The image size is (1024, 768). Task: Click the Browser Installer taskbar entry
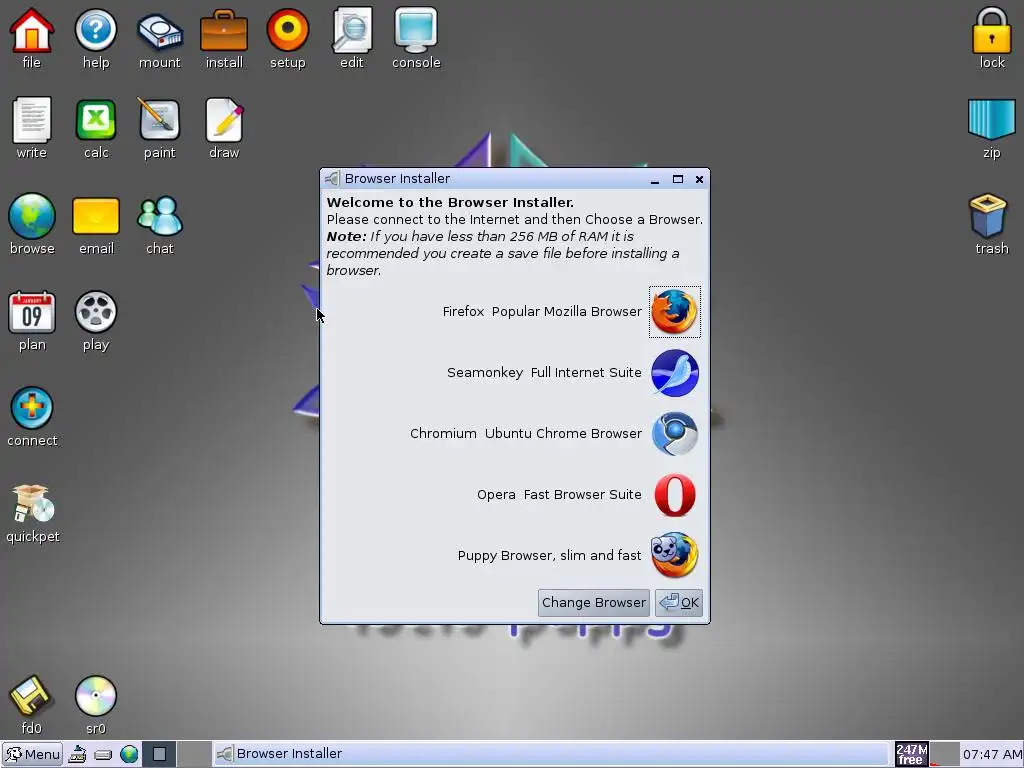click(x=550, y=754)
